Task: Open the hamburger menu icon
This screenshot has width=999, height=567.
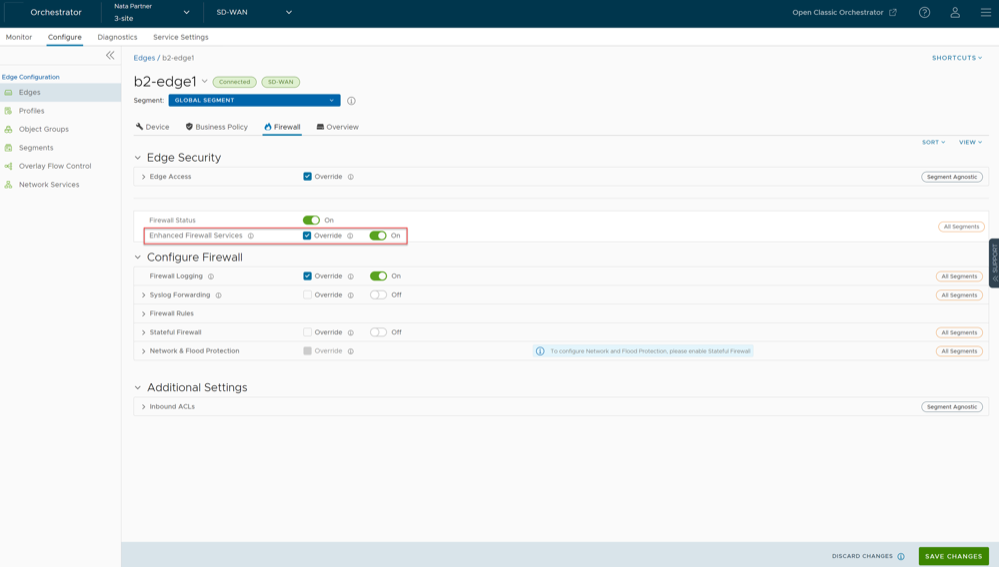Action: pos(985,13)
